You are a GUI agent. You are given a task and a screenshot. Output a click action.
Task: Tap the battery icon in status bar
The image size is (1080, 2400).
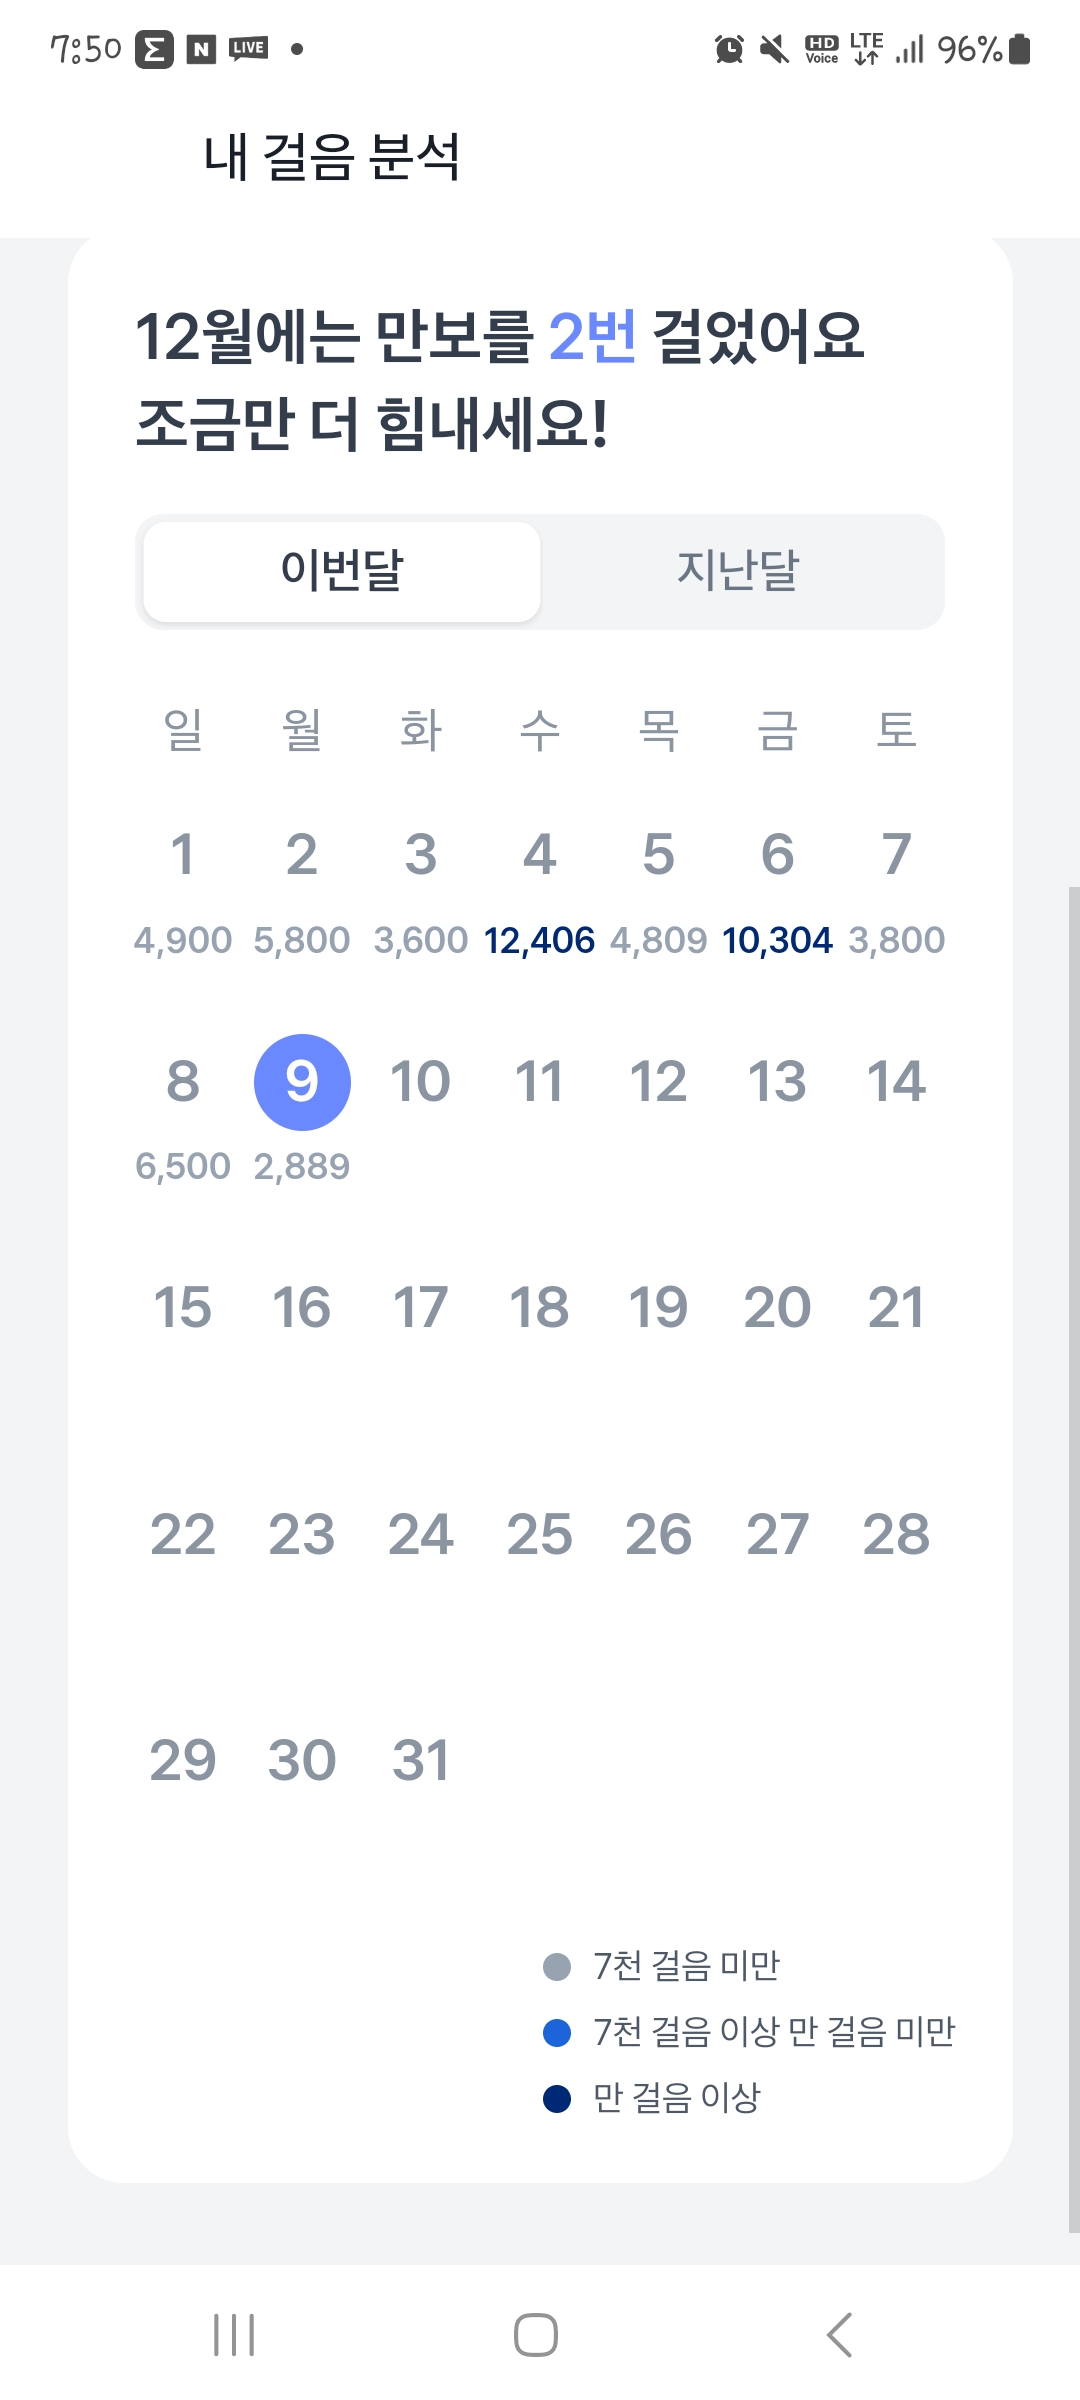coord(1020,49)
